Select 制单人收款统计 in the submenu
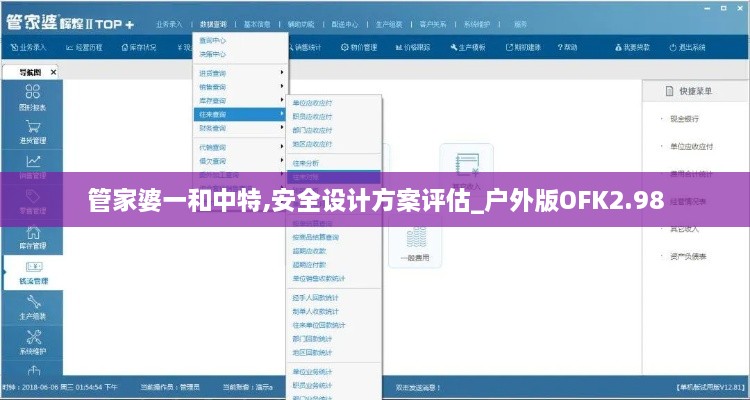The width and height of the screenshot is (750, 400). [x=334, y=311]
